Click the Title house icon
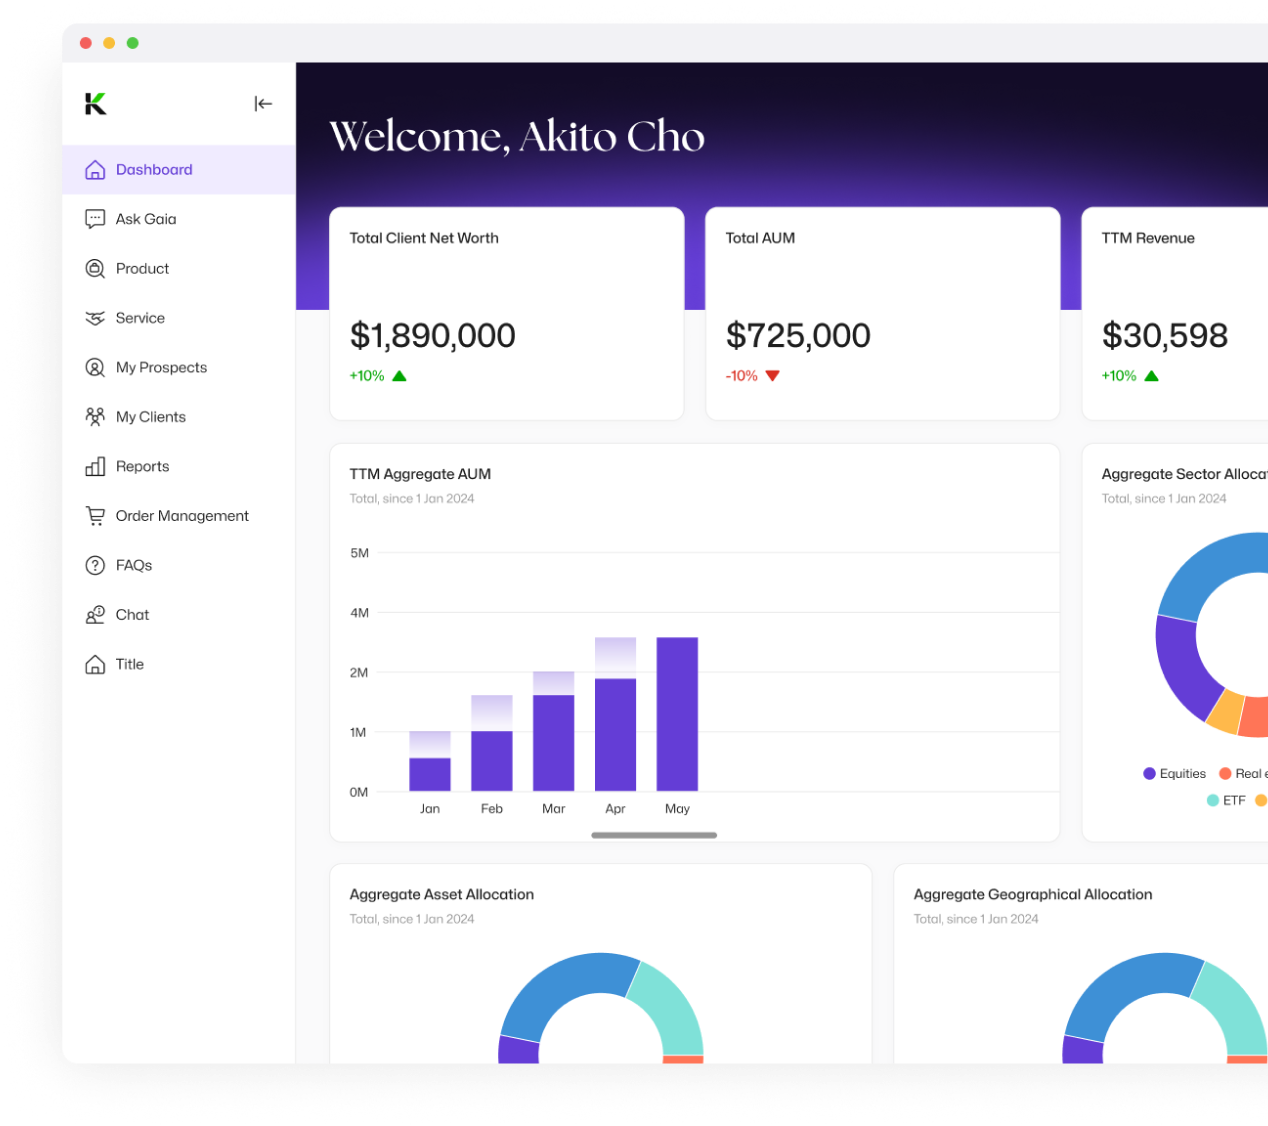Screen dimensions: 1268x1126 tap(95, 664)
